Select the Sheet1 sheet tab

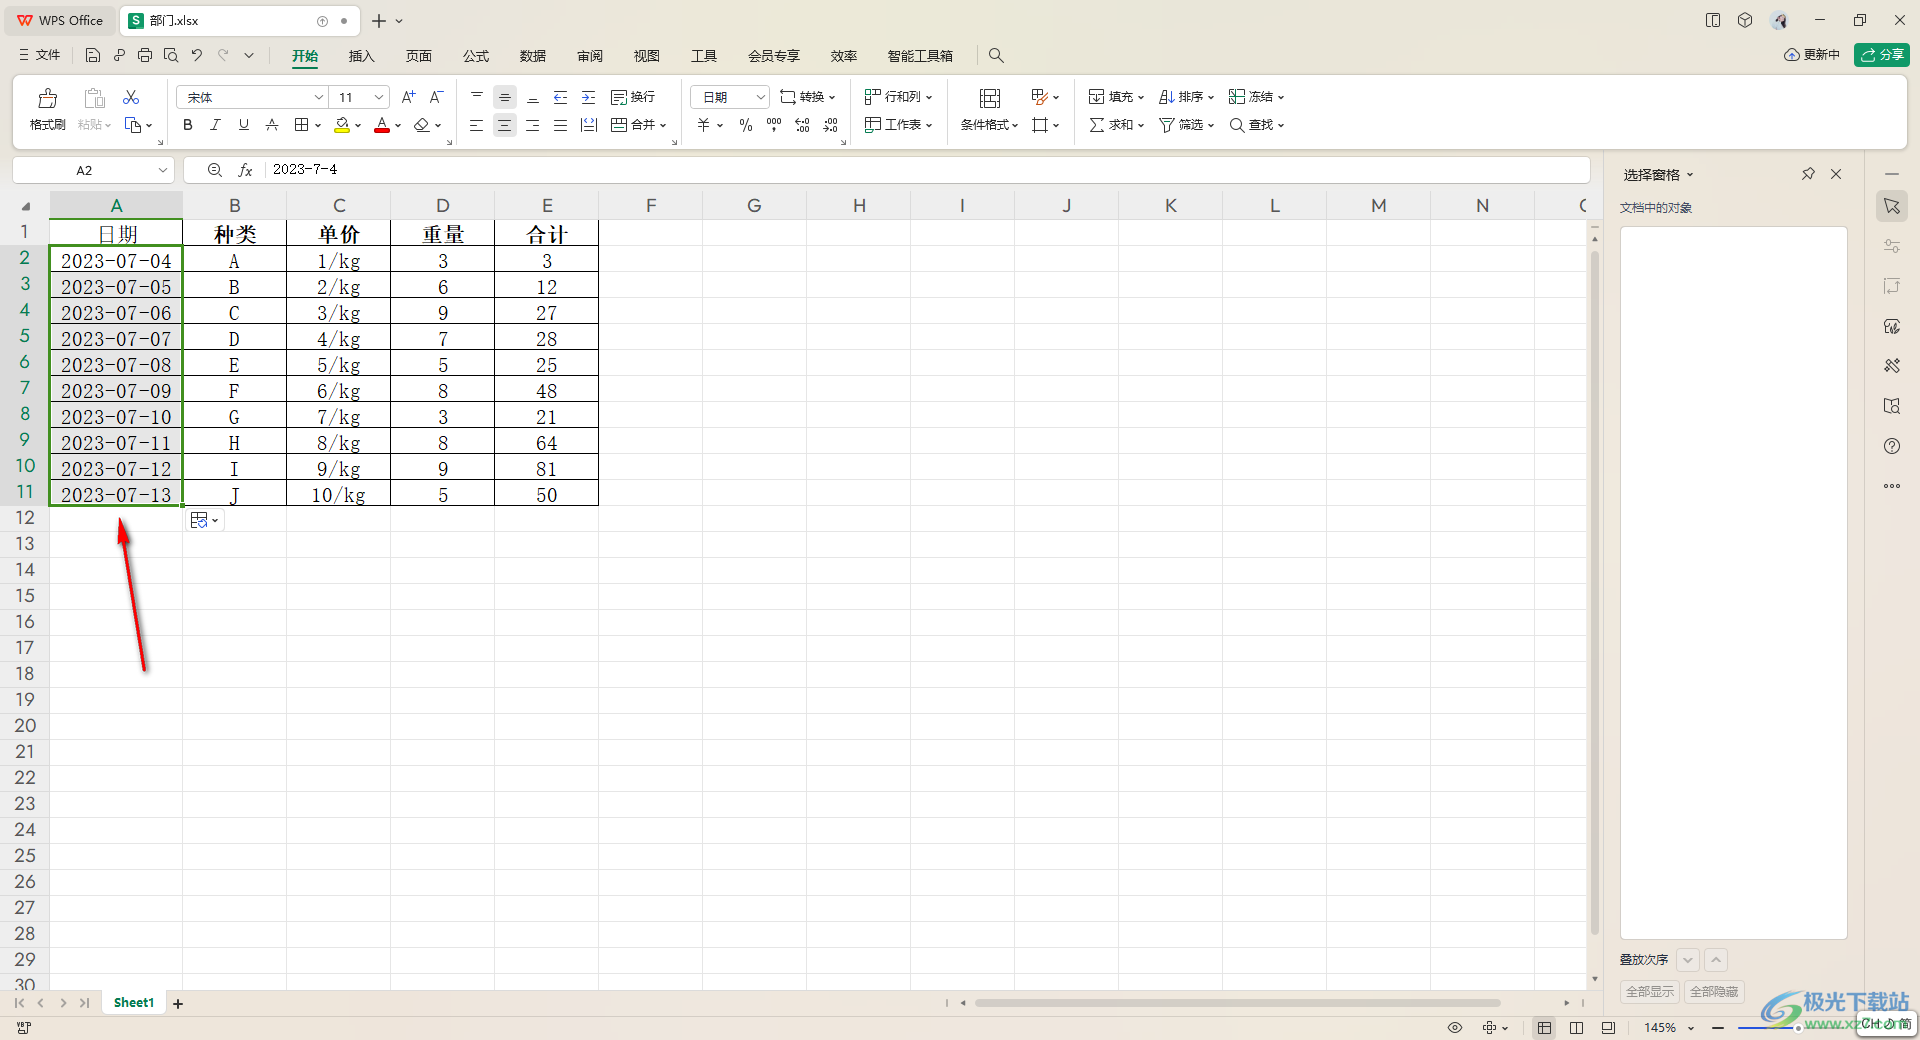click(134, 1003)
